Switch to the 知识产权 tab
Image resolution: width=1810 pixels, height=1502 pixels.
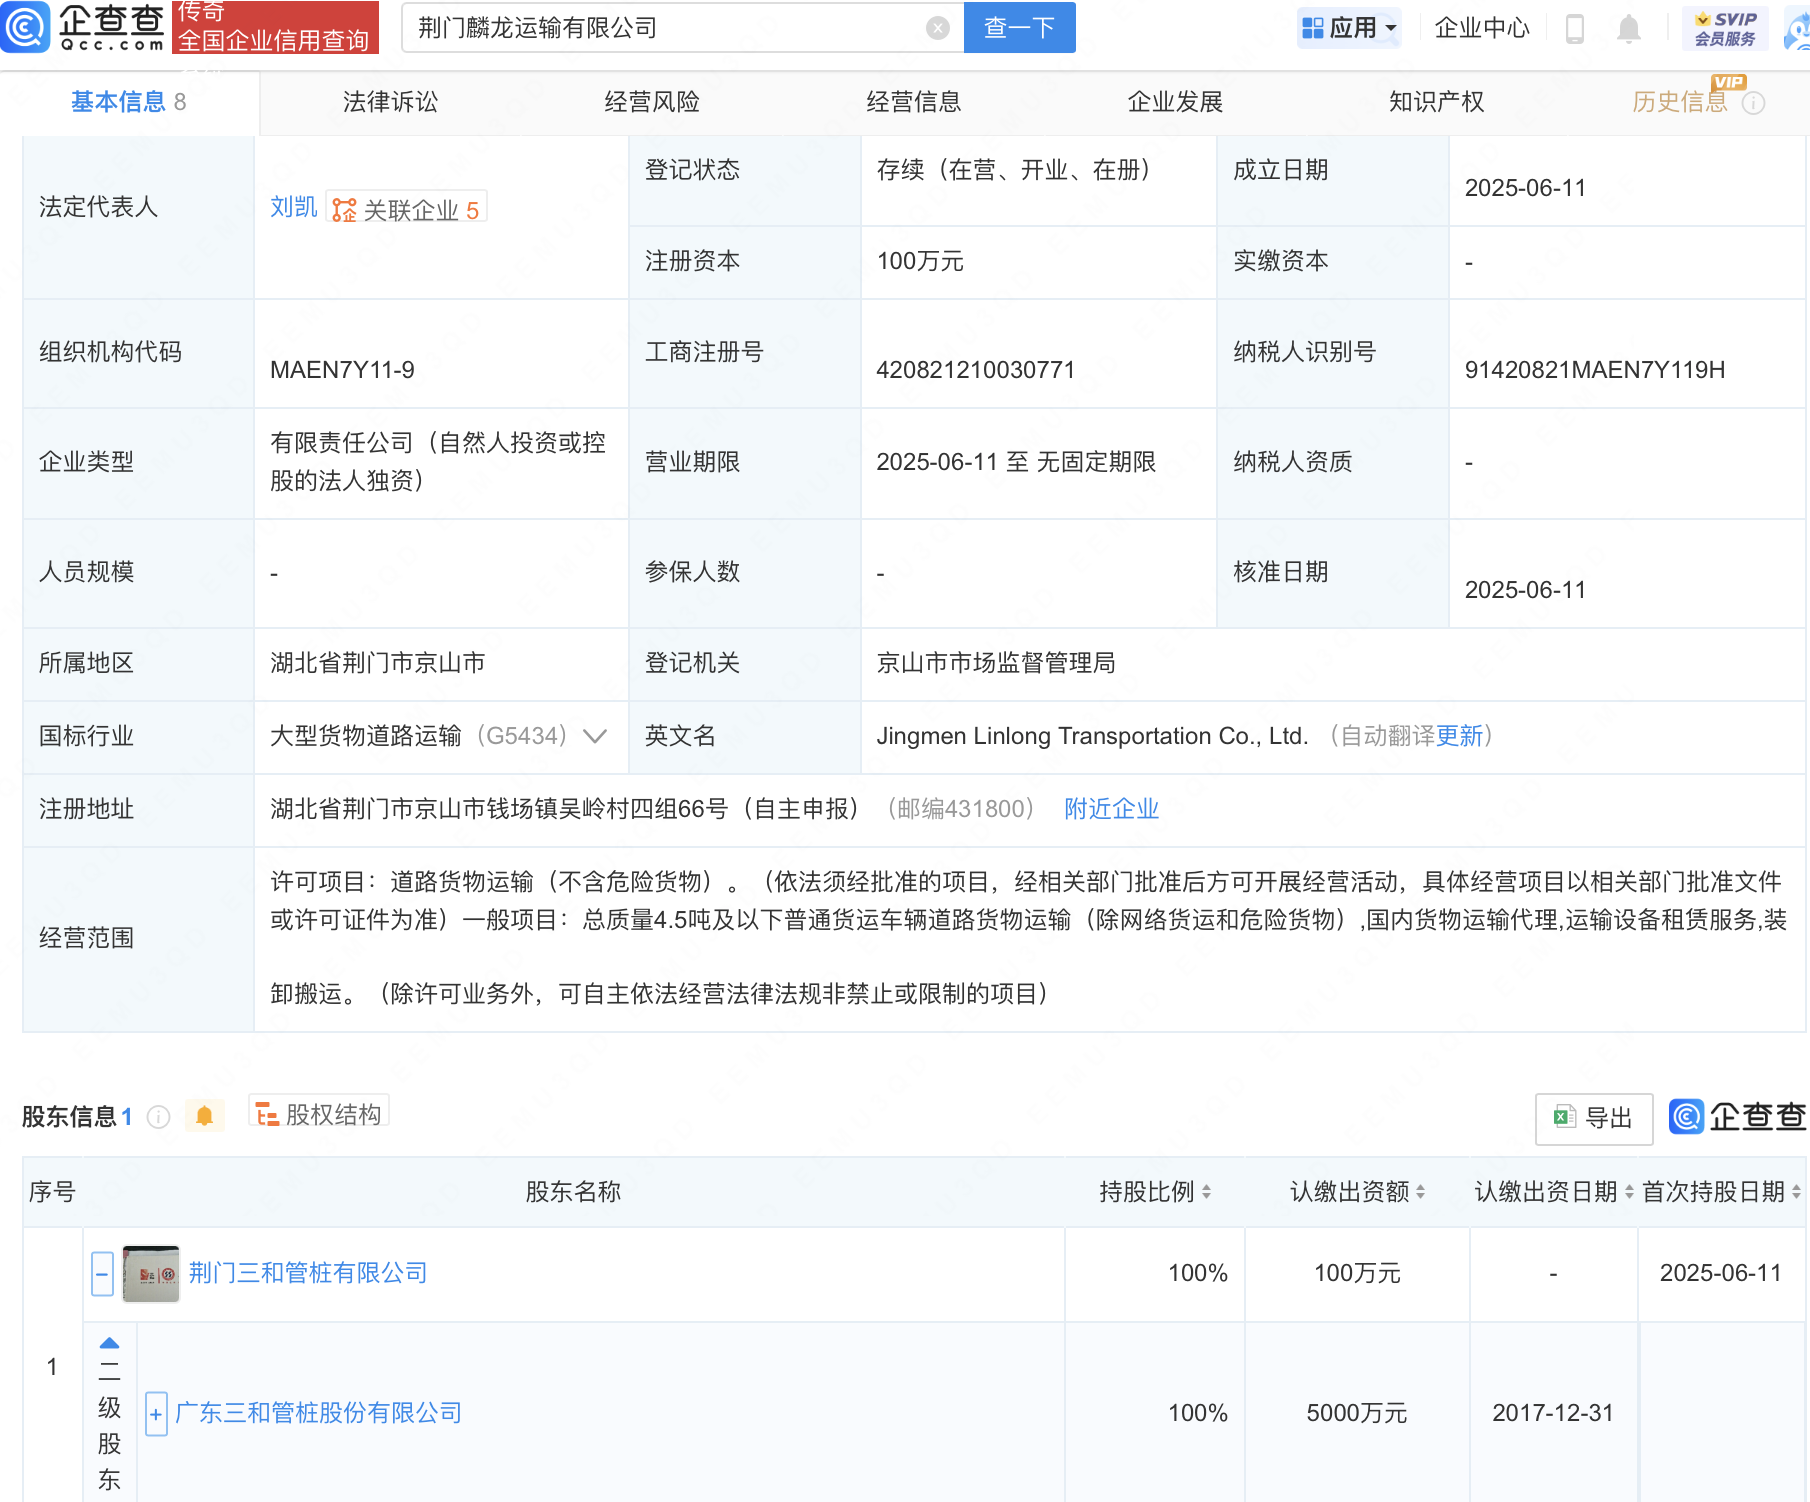(x=1436, y=102)
